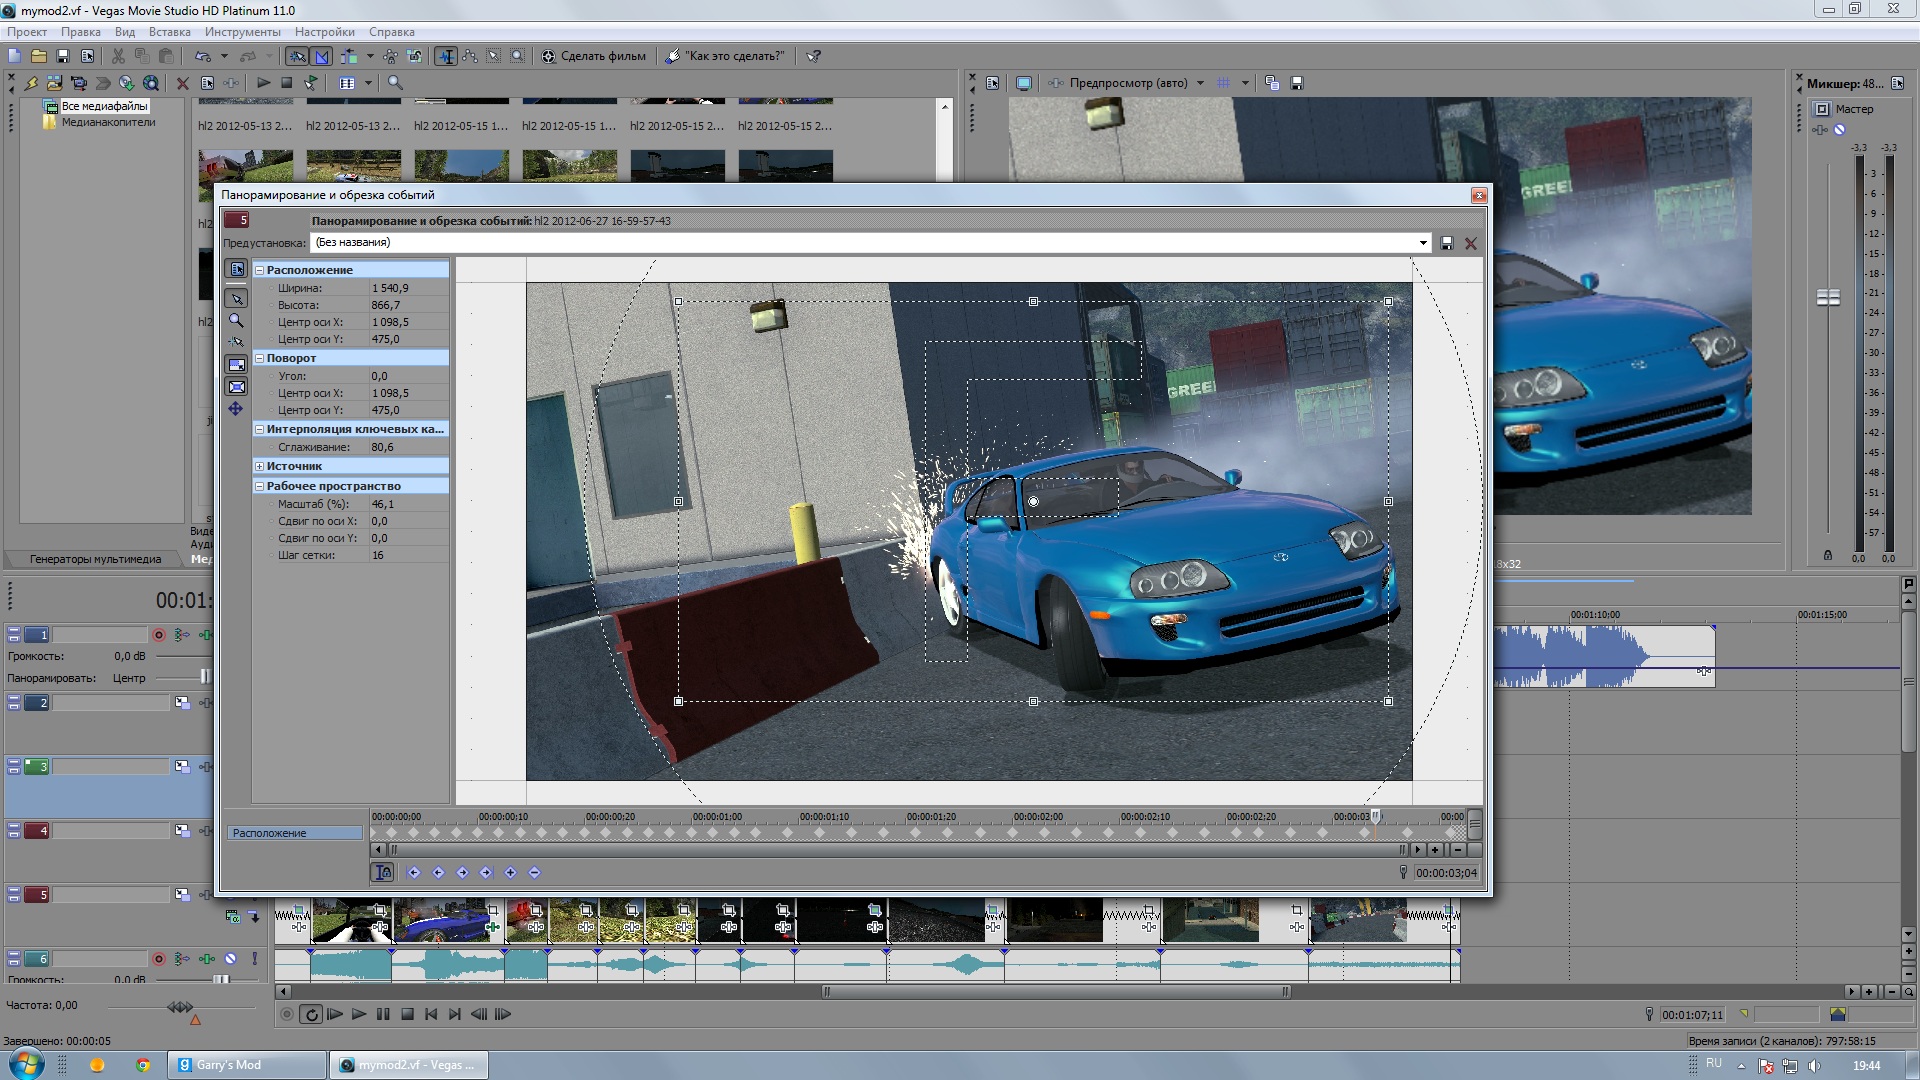
Task: Switch to Garry's Mod in the taskbar
Action: pos(247,1065)
